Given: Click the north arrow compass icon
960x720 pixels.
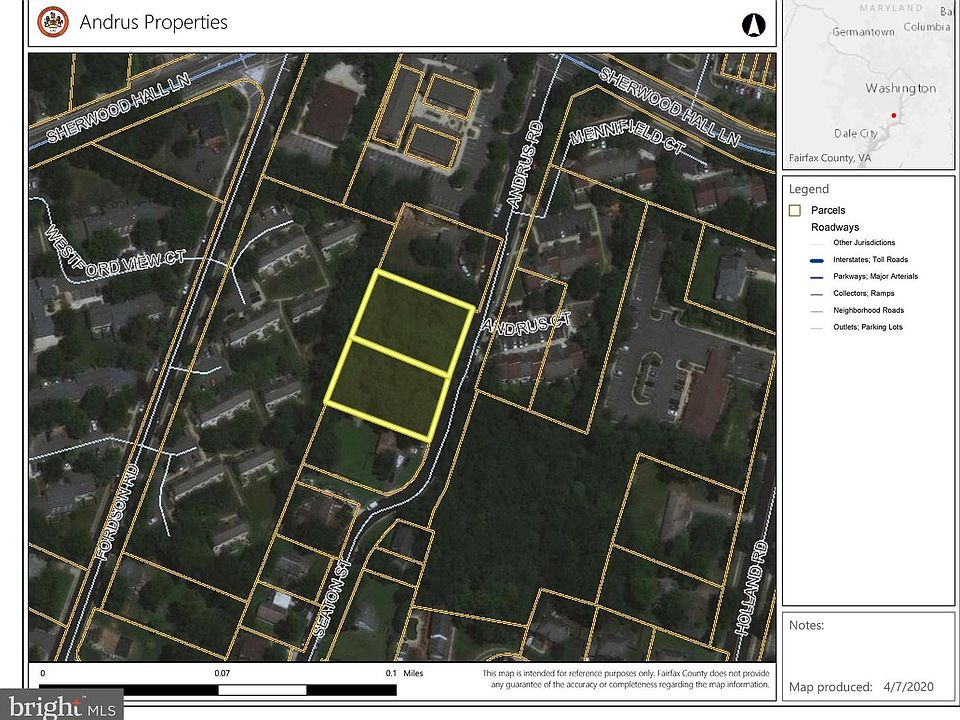Looking at the screenshot, I should (x=754, y=24).
